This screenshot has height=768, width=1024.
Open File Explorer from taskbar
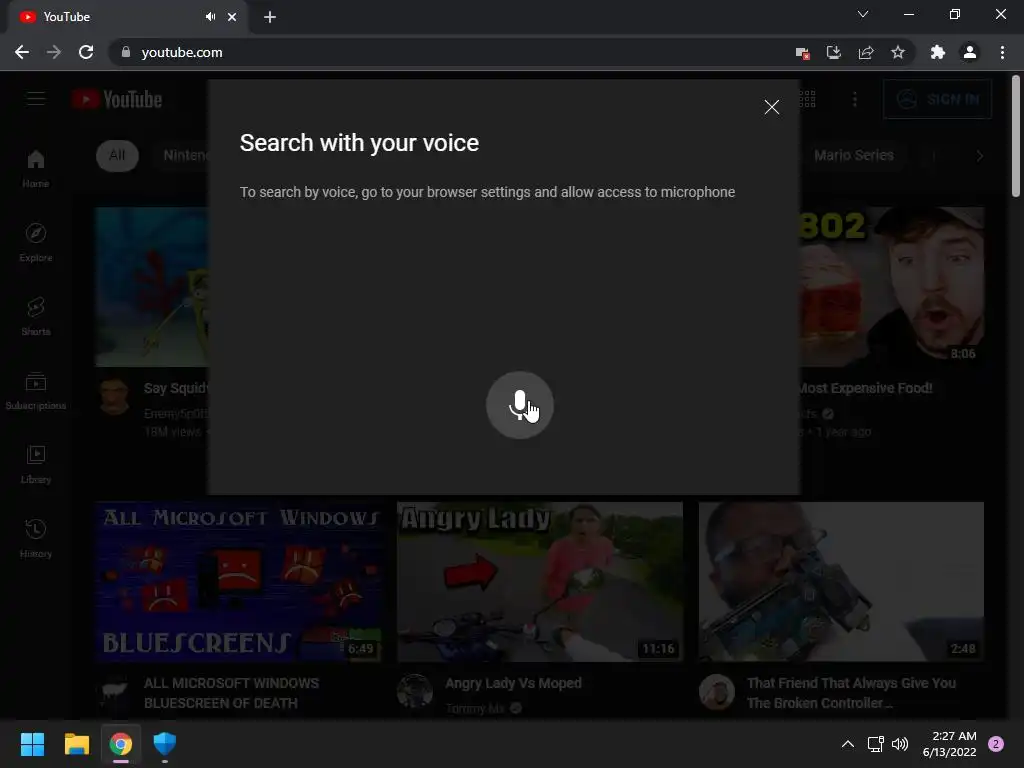(76, 744)
